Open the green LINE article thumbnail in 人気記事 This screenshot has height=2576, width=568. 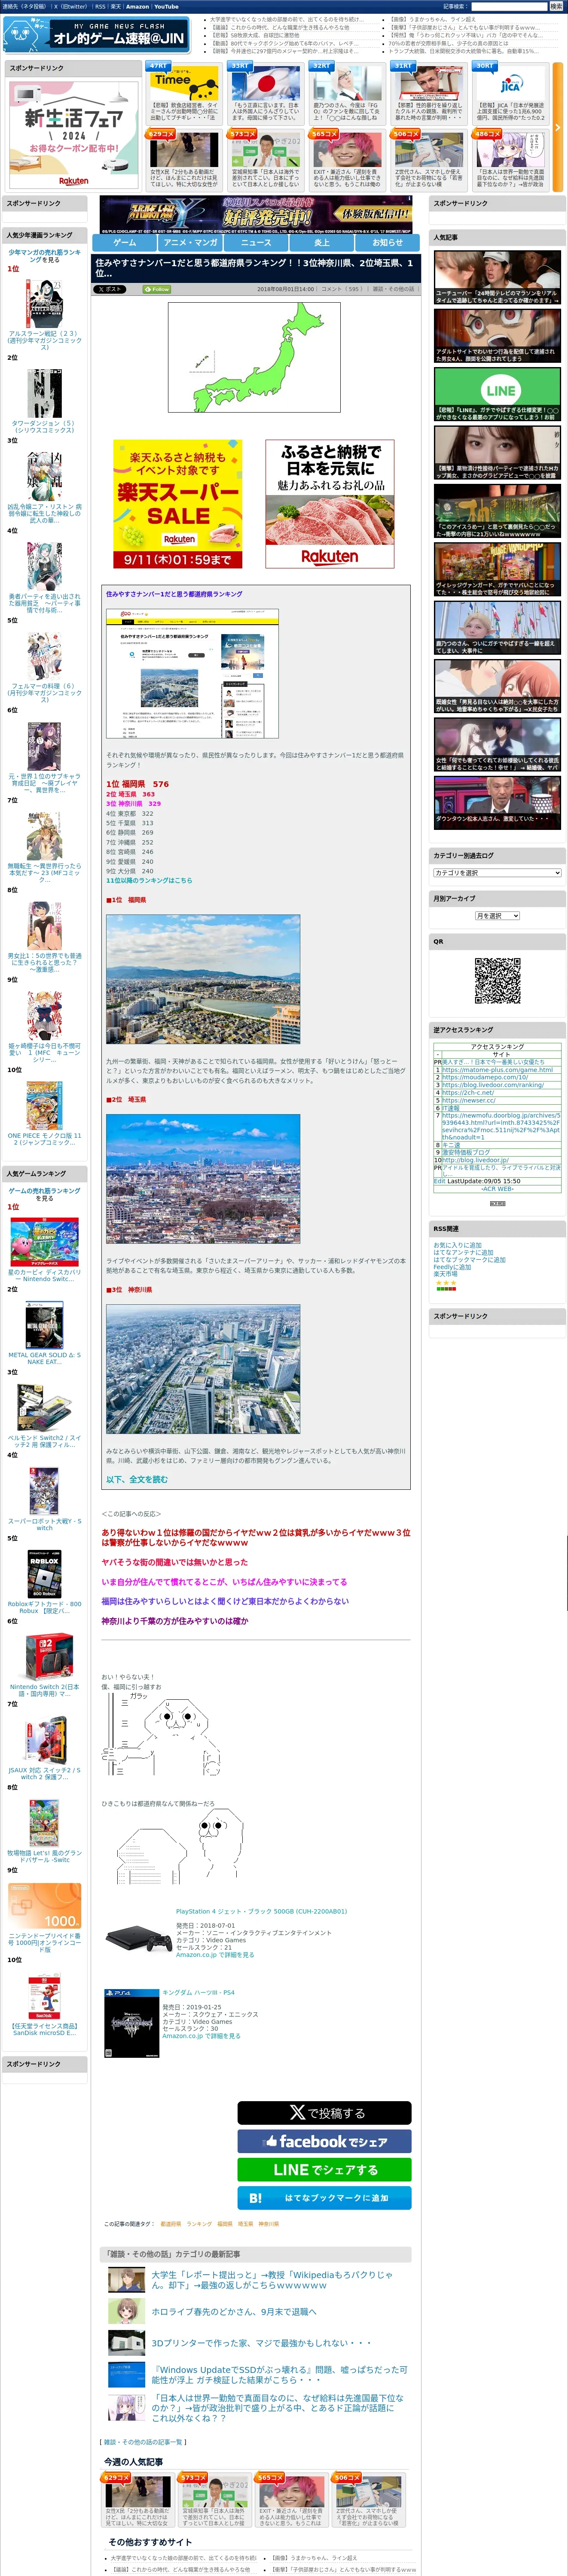point(497,394)
